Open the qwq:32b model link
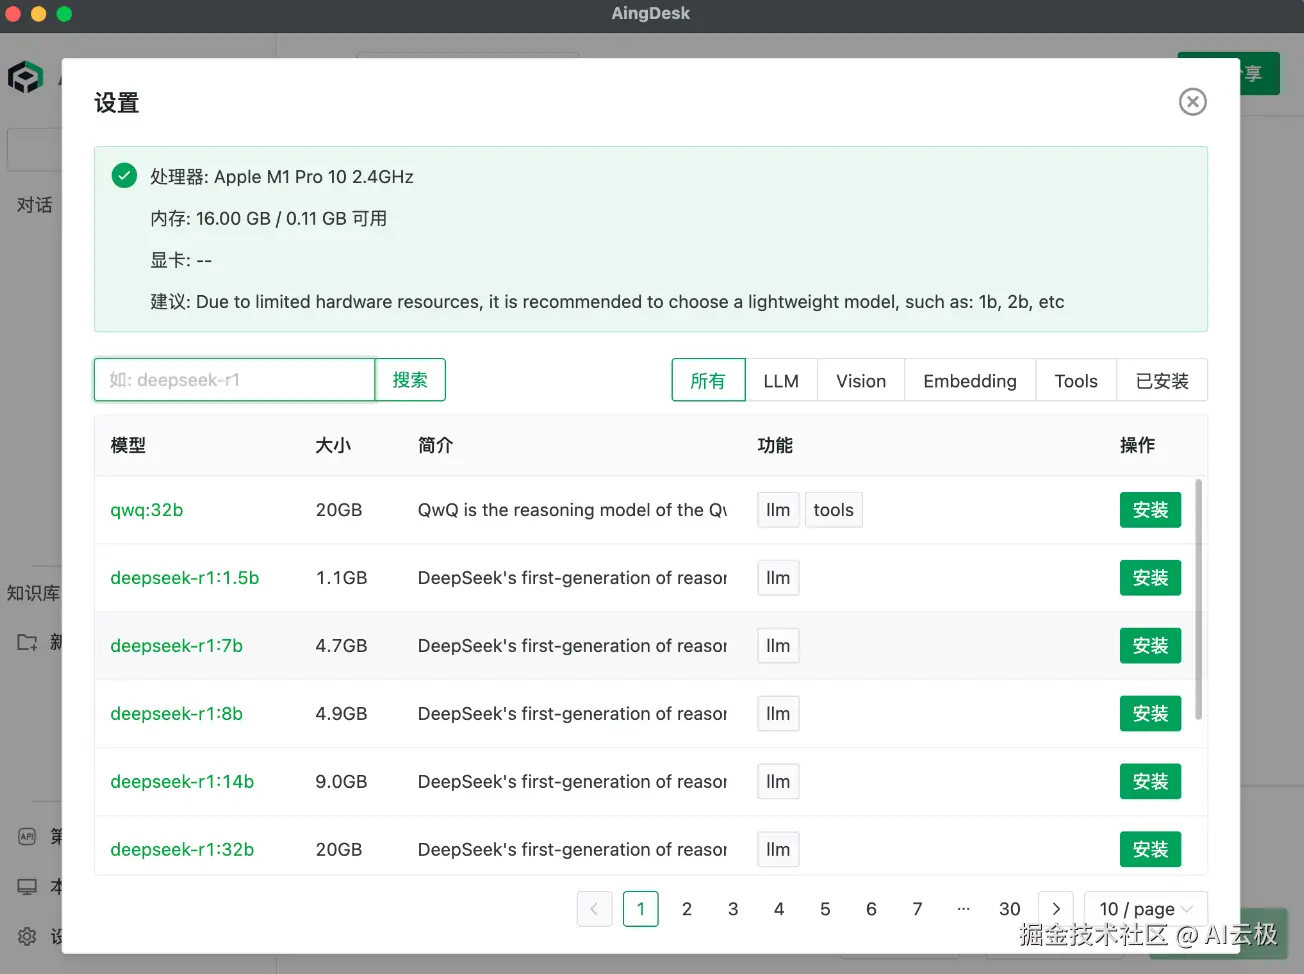The height and width of the screenshot is (974, 1304). click(x=147, y=510)
